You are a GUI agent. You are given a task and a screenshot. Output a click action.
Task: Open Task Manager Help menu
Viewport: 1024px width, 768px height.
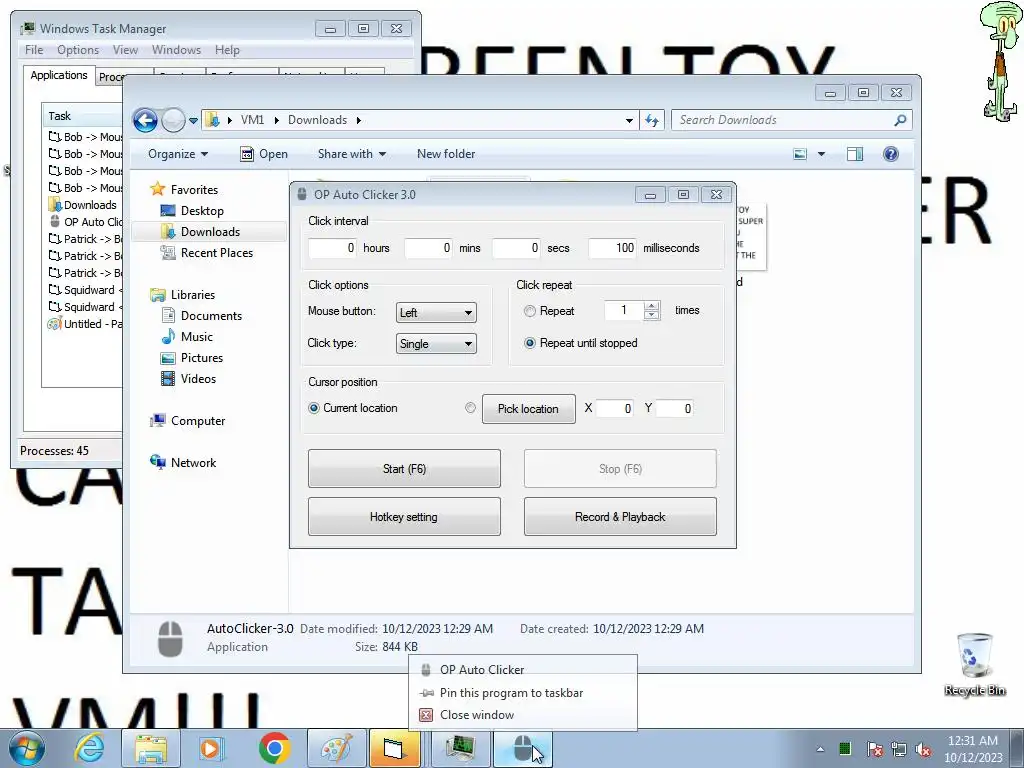point(227,50)
